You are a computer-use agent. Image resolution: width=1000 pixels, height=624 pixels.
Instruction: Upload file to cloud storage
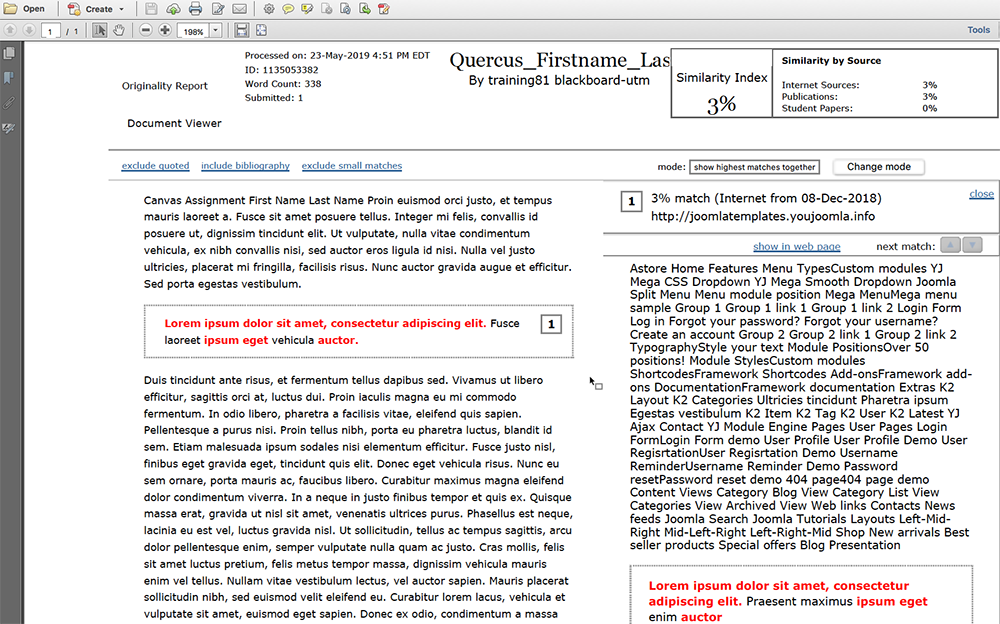pyautogui.click(x=173, y=9)
